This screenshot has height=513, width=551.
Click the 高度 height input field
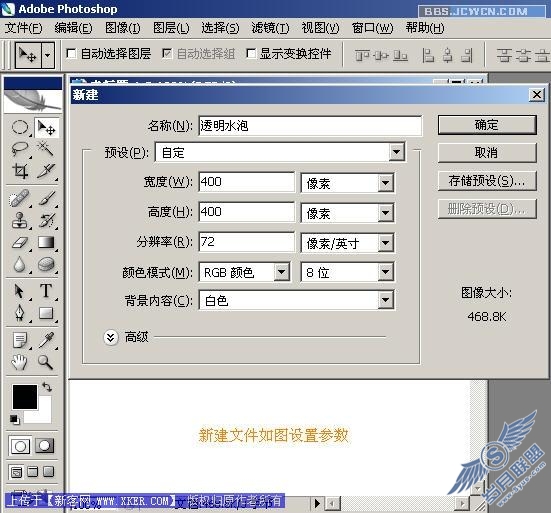[246, 212]
